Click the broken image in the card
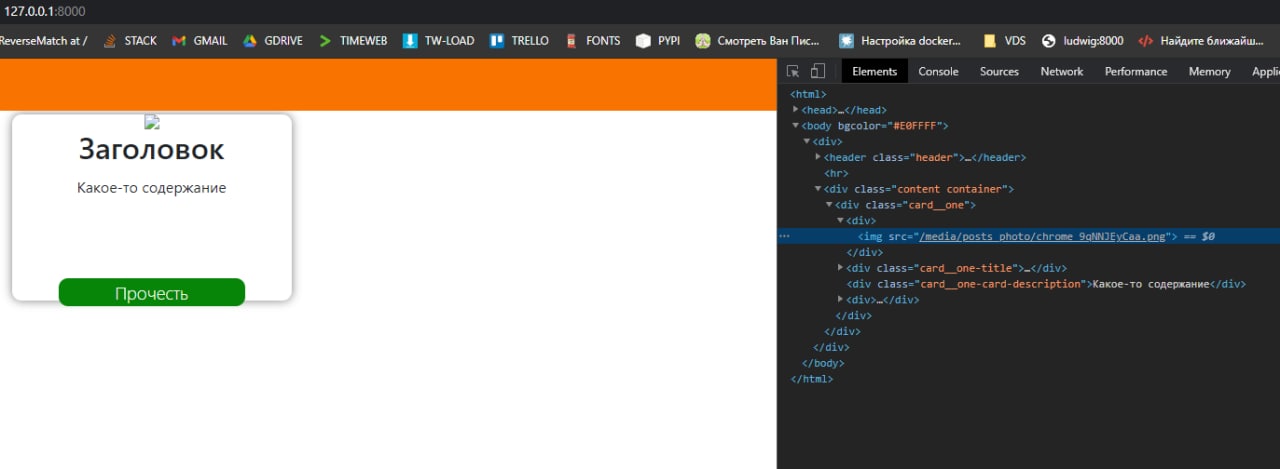1280x469 pixels. 152,123
